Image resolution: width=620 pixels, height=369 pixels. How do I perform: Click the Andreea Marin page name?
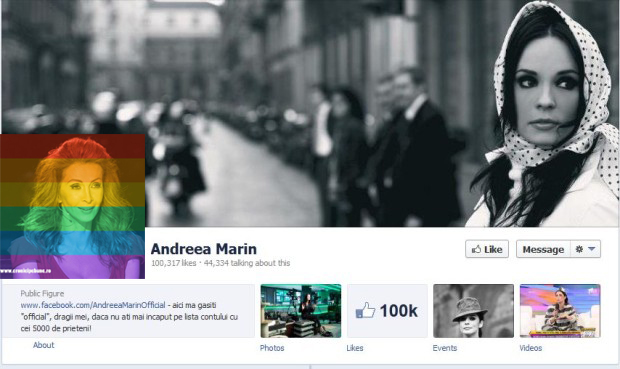[204, 249]
